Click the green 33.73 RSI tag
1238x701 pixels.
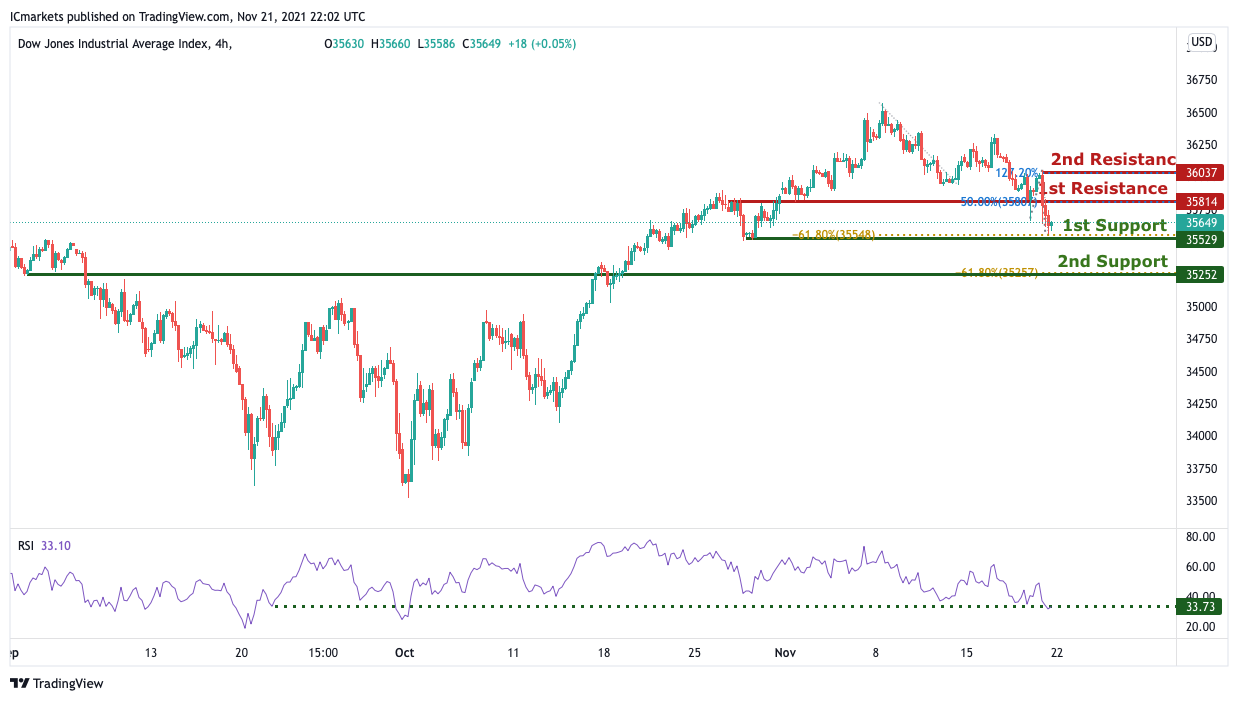(1201, 606)
